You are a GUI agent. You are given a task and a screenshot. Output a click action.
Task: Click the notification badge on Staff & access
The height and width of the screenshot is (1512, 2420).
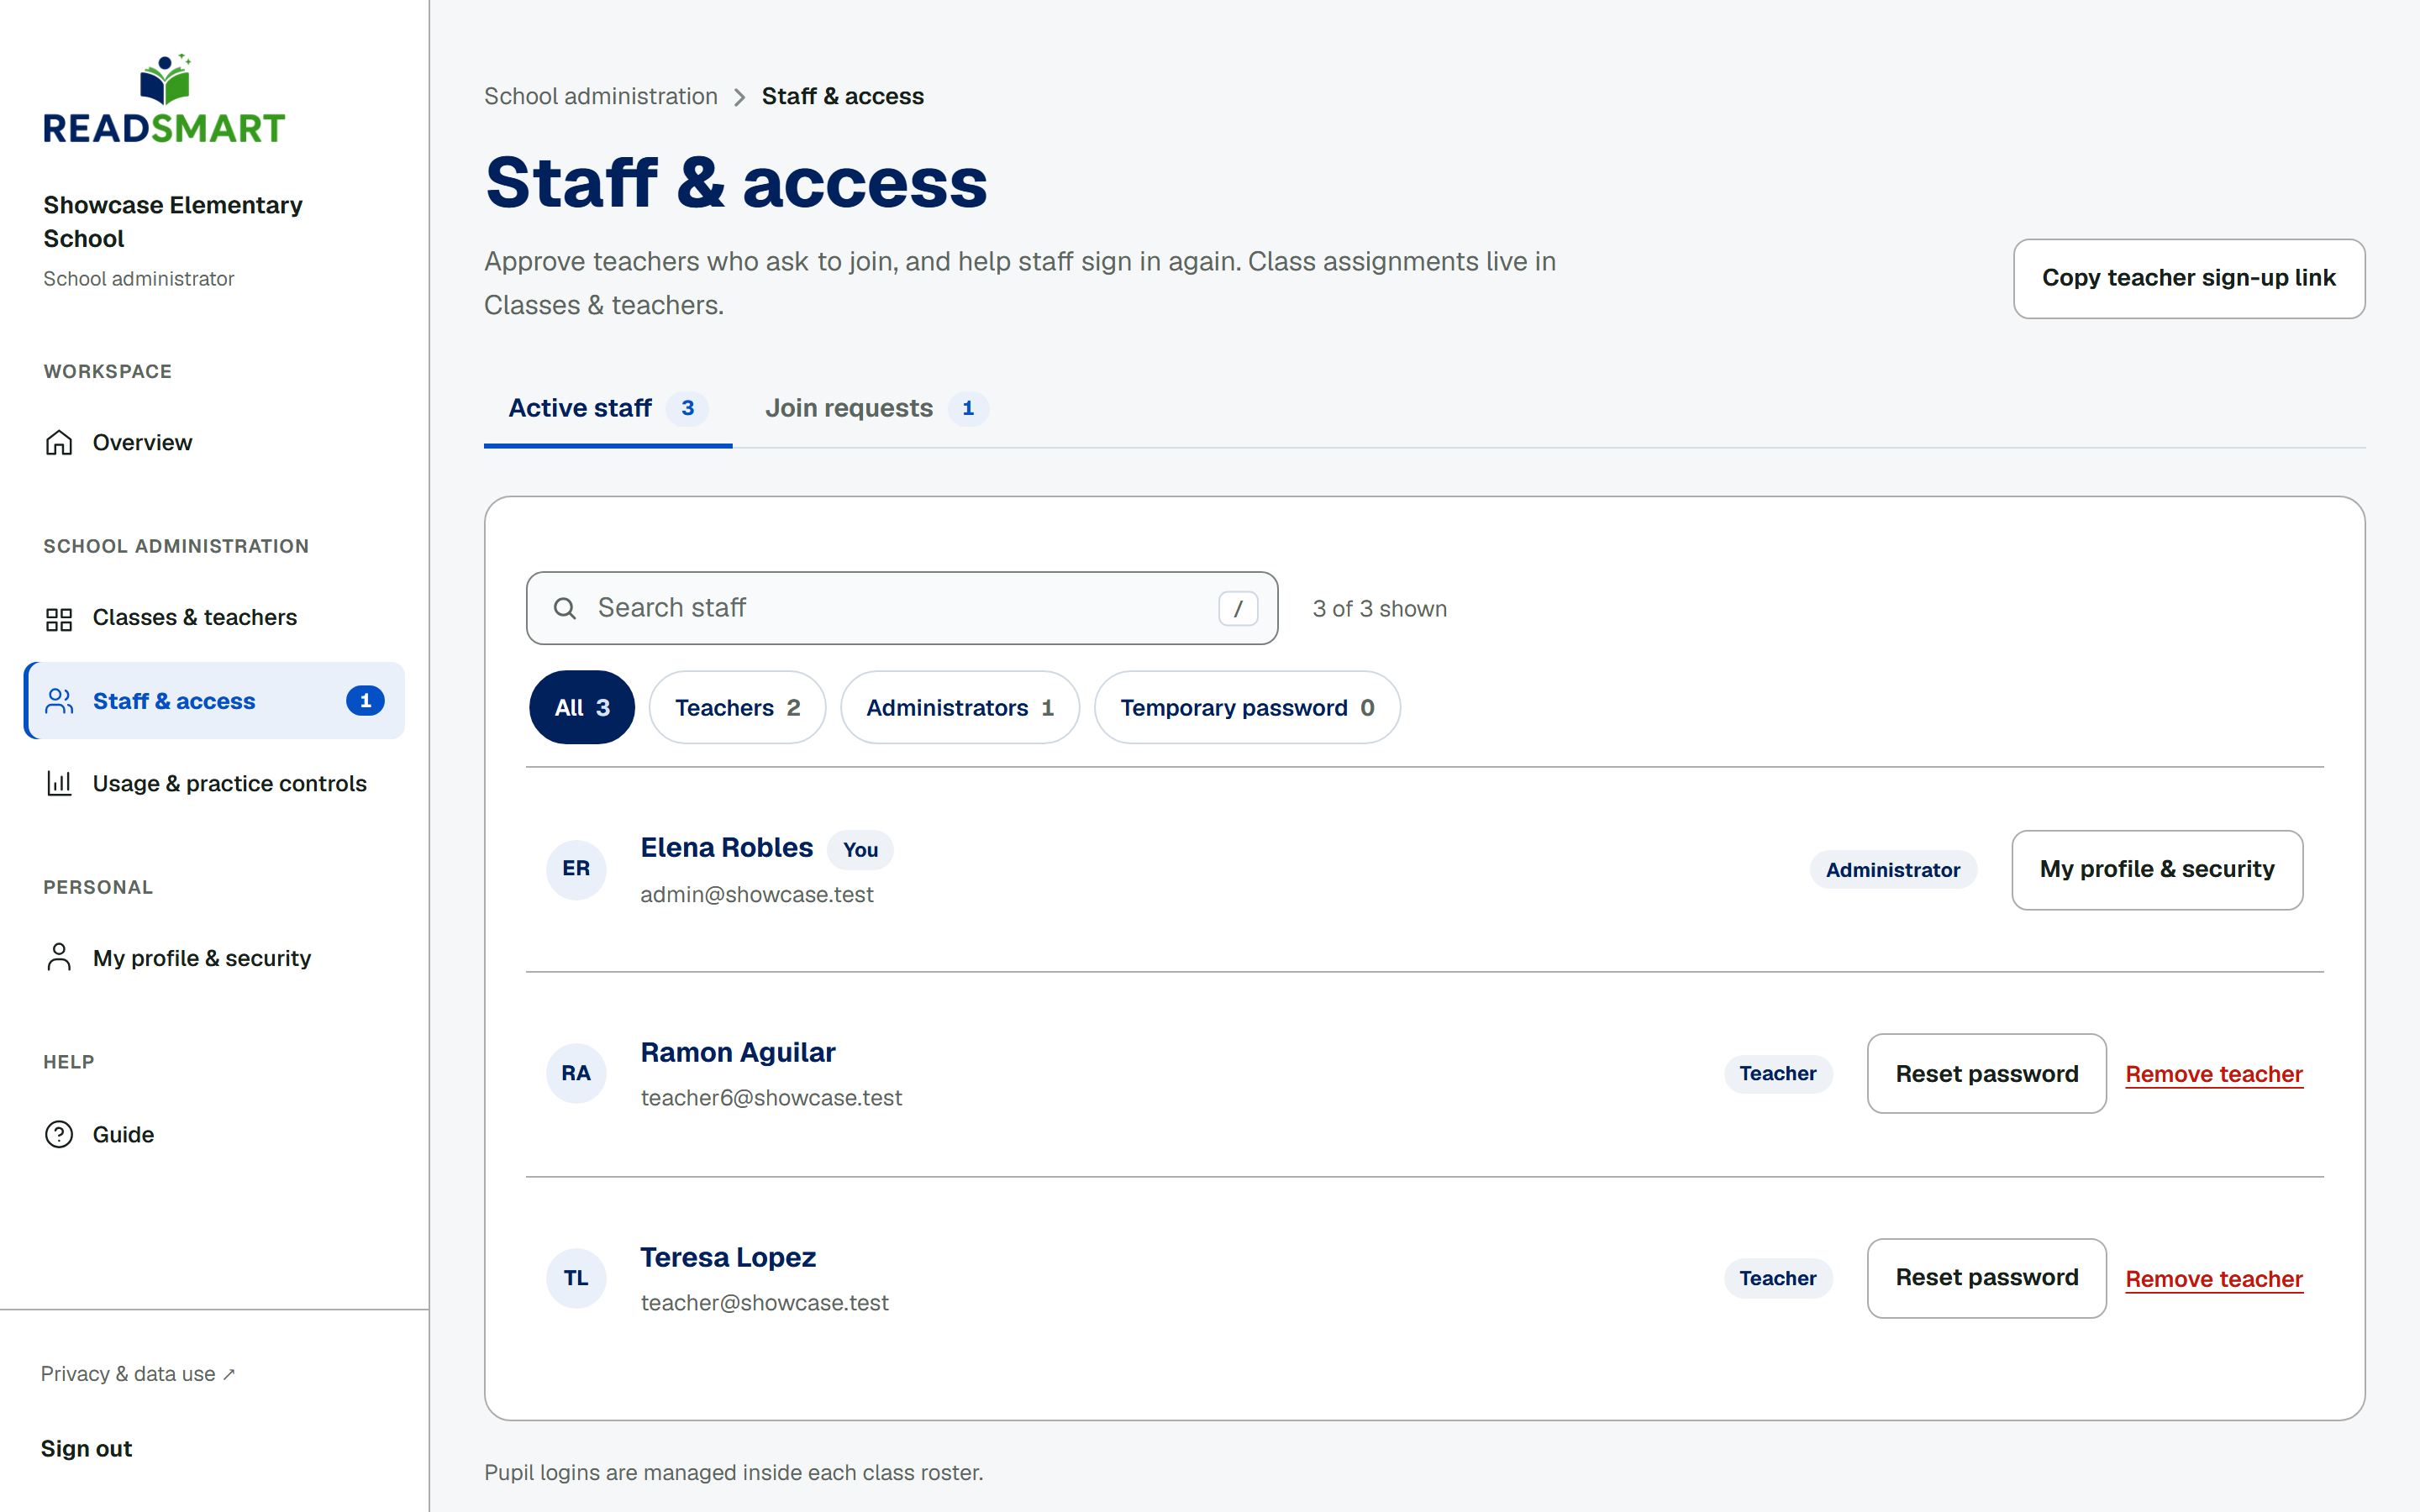(x=365, y=701)
